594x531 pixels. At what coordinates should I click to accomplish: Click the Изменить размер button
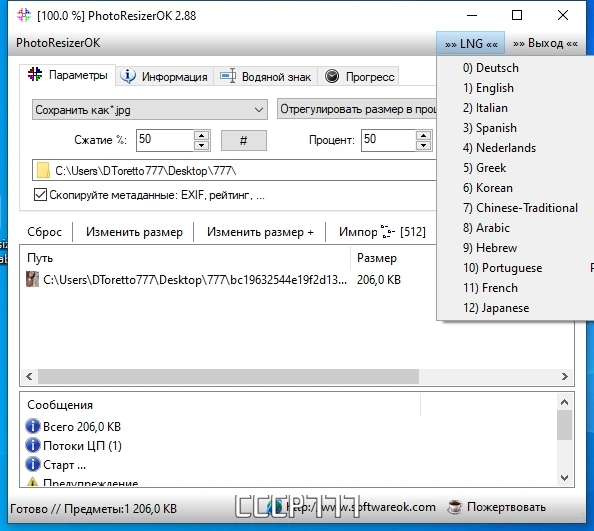coord(134,232)
